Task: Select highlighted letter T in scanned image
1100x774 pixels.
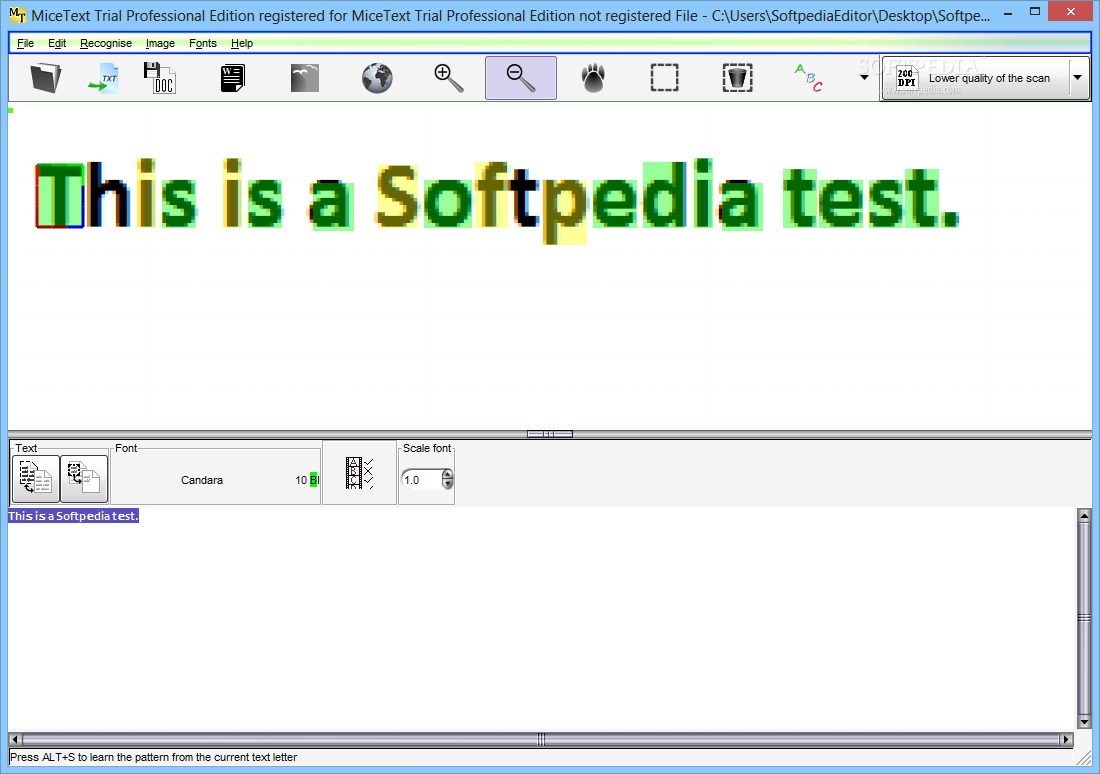Action: pyautogui.click(x=60, y=196)
